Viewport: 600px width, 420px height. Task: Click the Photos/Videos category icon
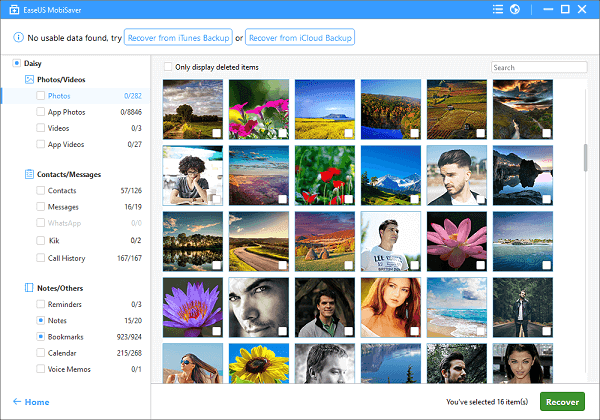tap(29, 79)
